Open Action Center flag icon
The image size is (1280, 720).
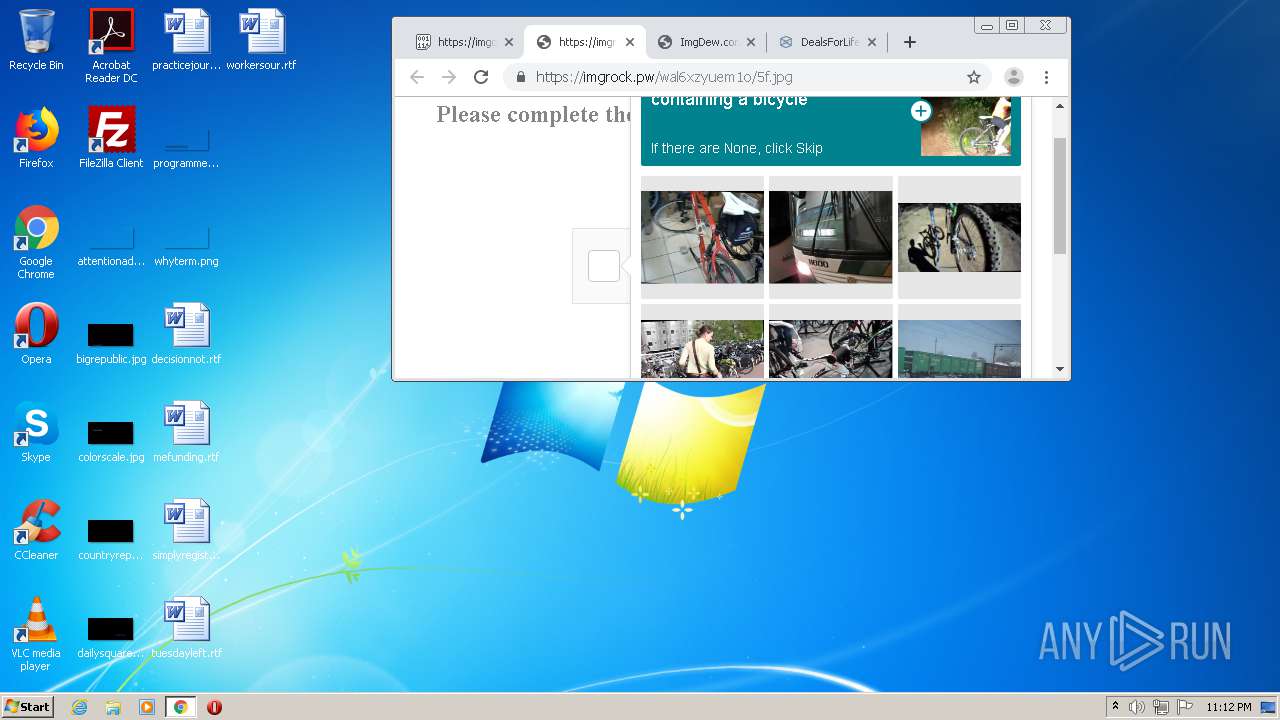1185,707
